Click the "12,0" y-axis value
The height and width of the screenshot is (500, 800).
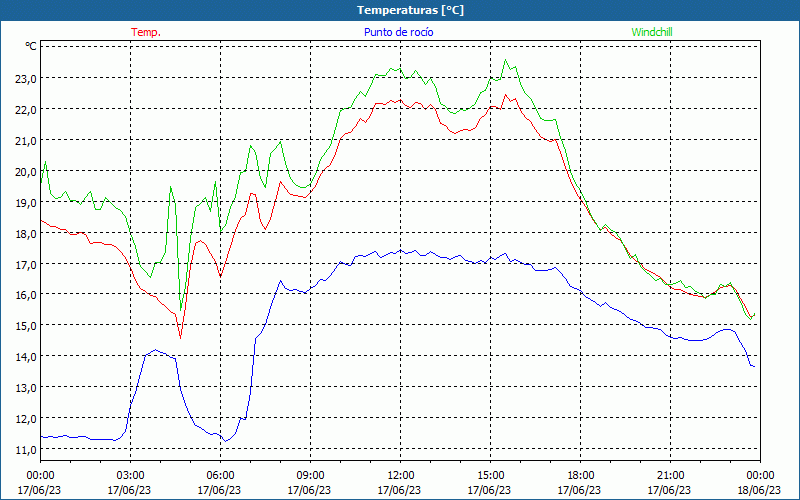[x=27, y=418]
